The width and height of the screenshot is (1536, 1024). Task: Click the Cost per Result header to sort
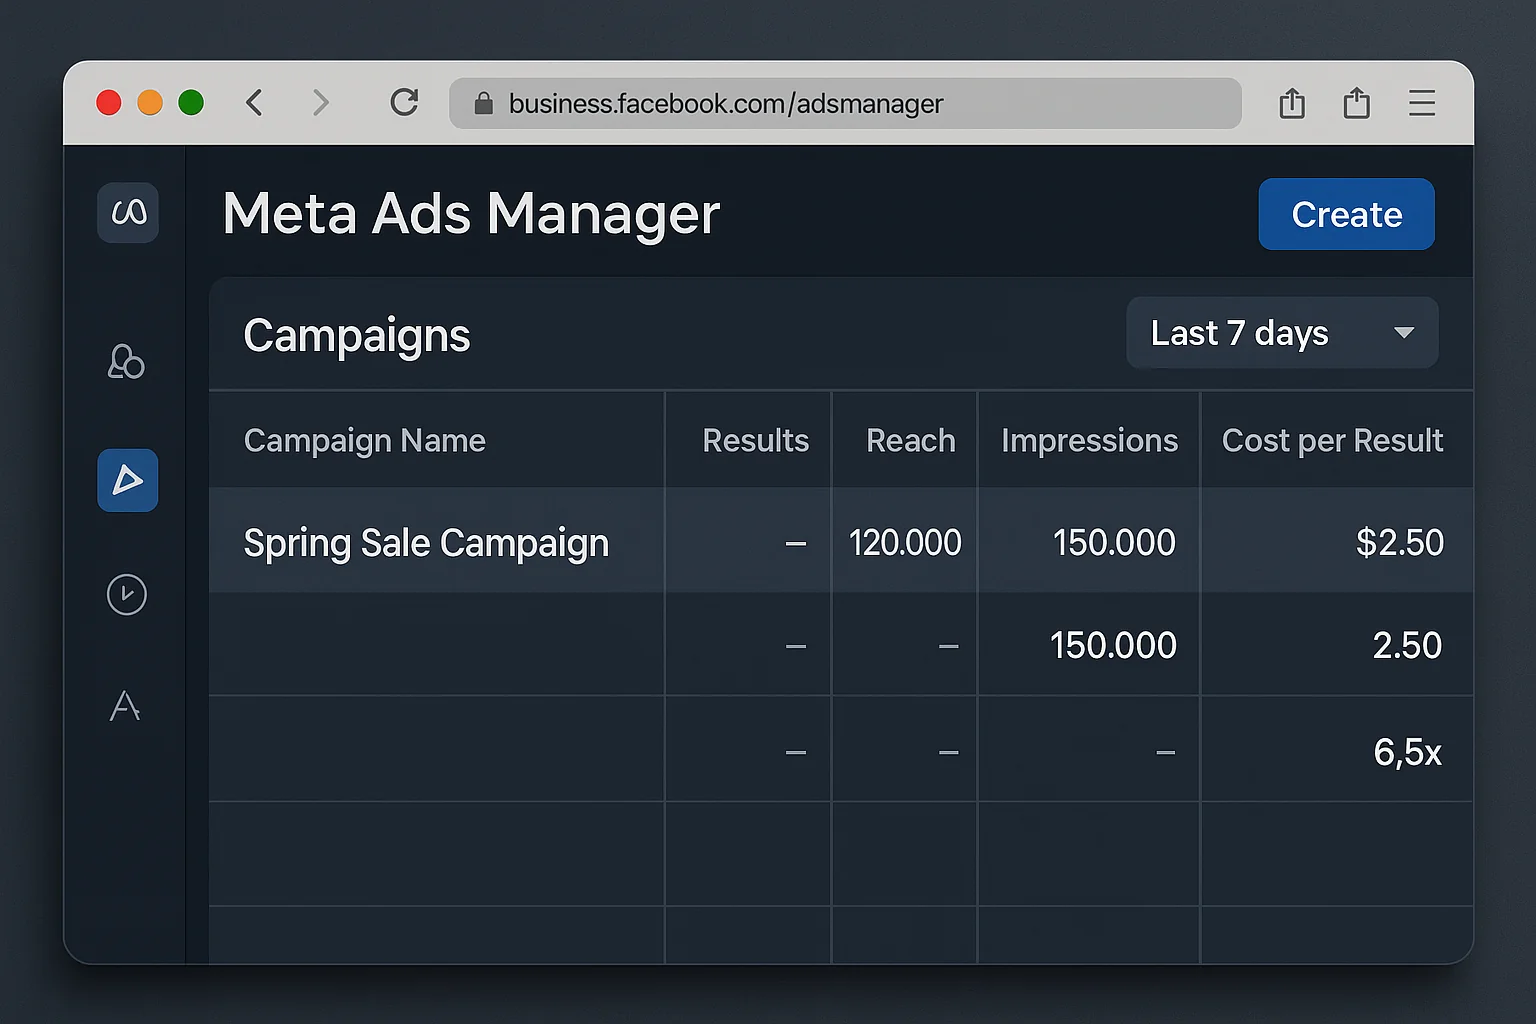1333,440
